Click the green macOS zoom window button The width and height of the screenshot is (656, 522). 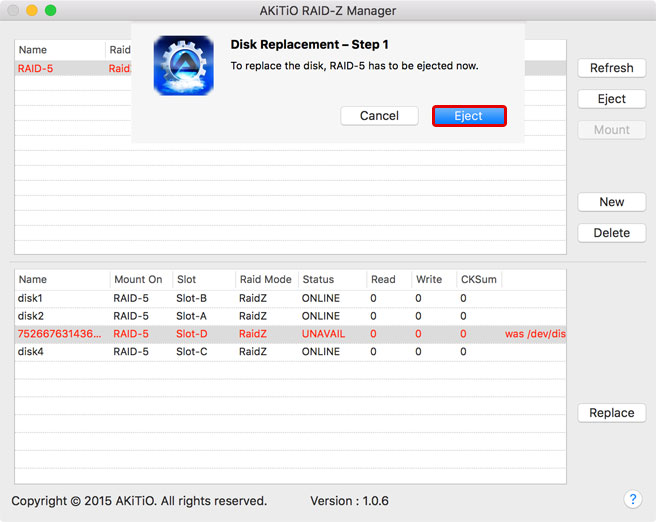click(x=51, y=10)
